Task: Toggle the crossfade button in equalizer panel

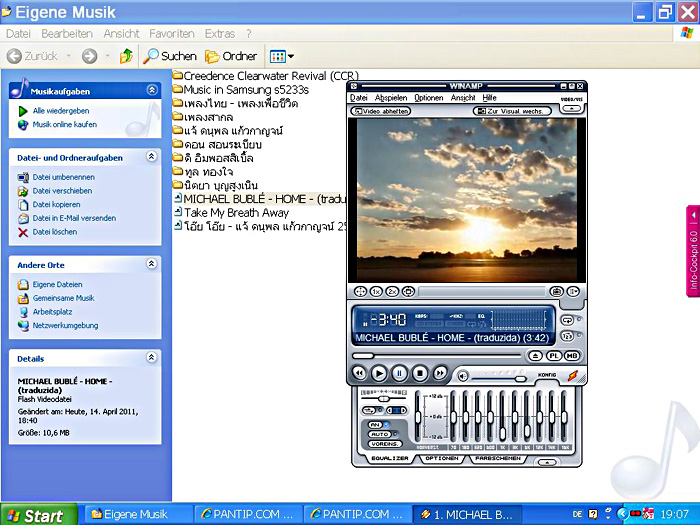Action: [x=370, y=410]
